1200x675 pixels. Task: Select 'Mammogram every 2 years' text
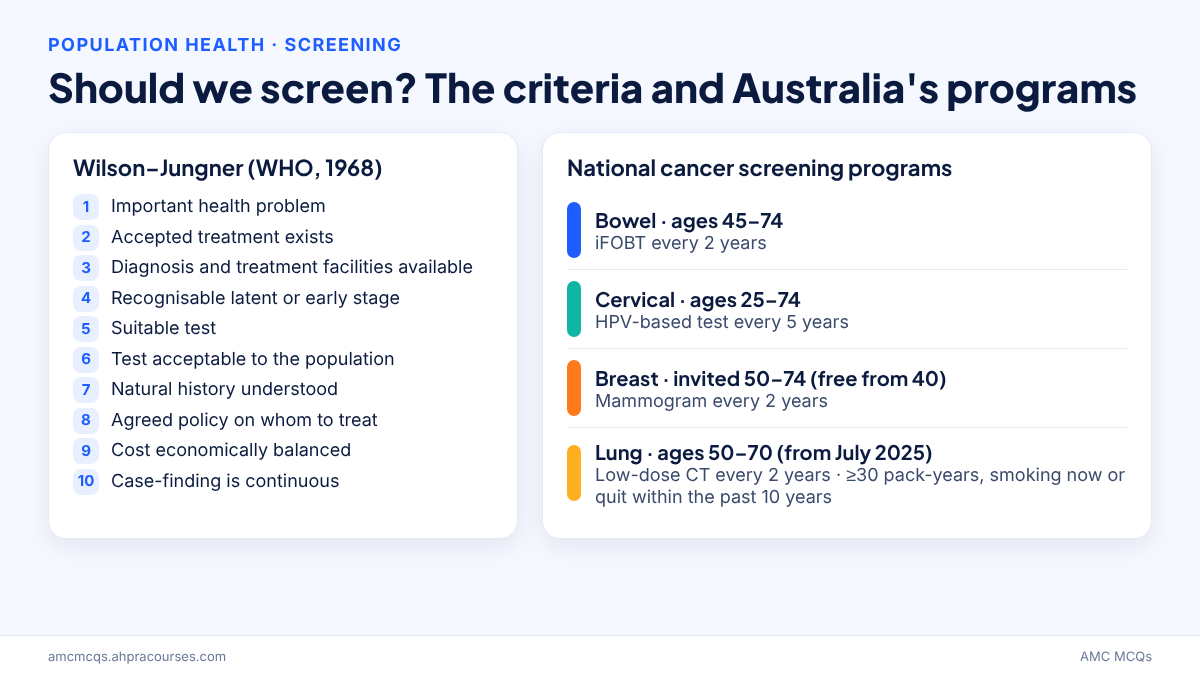pyautogui.click(x=711, y=401)
